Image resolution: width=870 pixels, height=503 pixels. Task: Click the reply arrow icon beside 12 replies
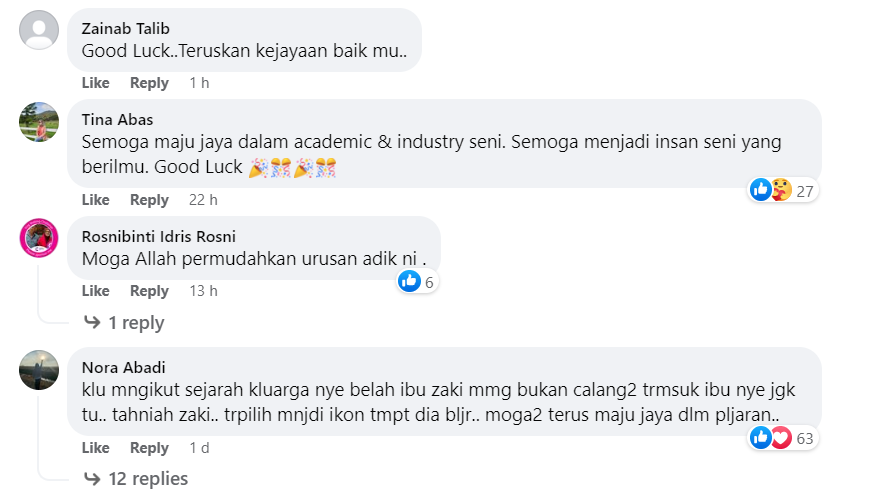pyautogui.click(x=92, y=478)
